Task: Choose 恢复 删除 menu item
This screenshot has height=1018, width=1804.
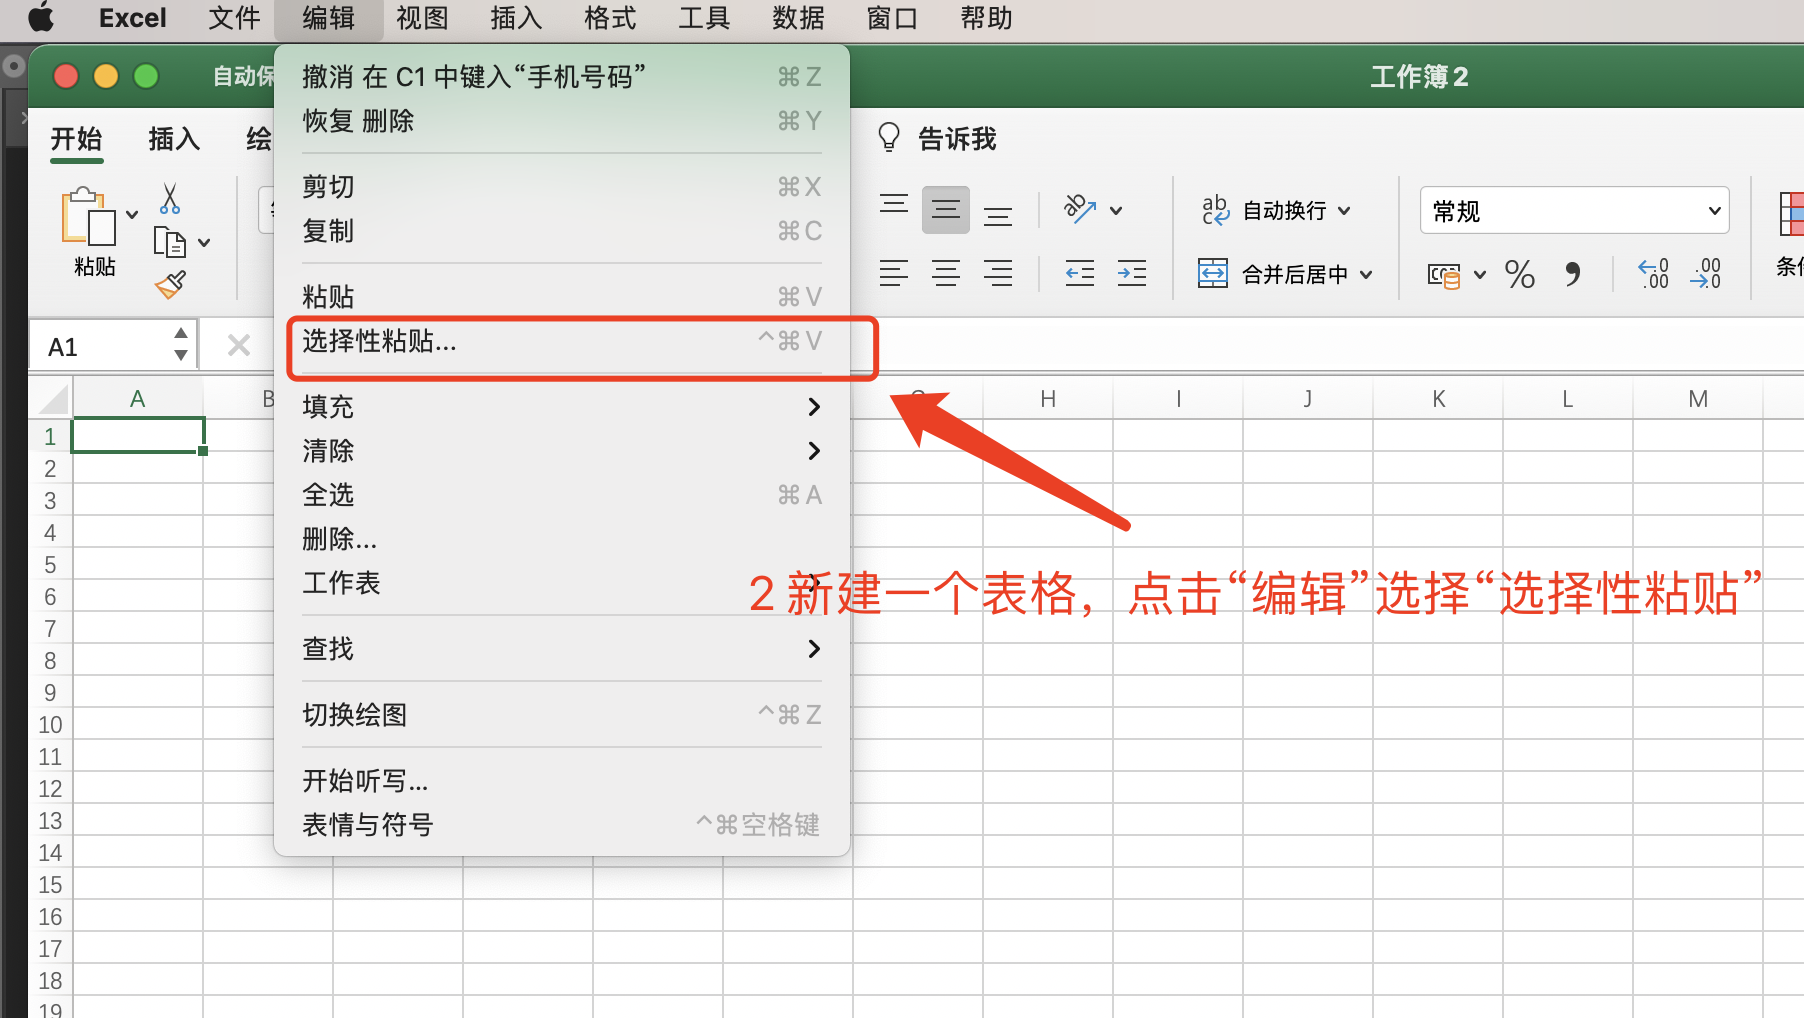Action: (x=562, y=121)
